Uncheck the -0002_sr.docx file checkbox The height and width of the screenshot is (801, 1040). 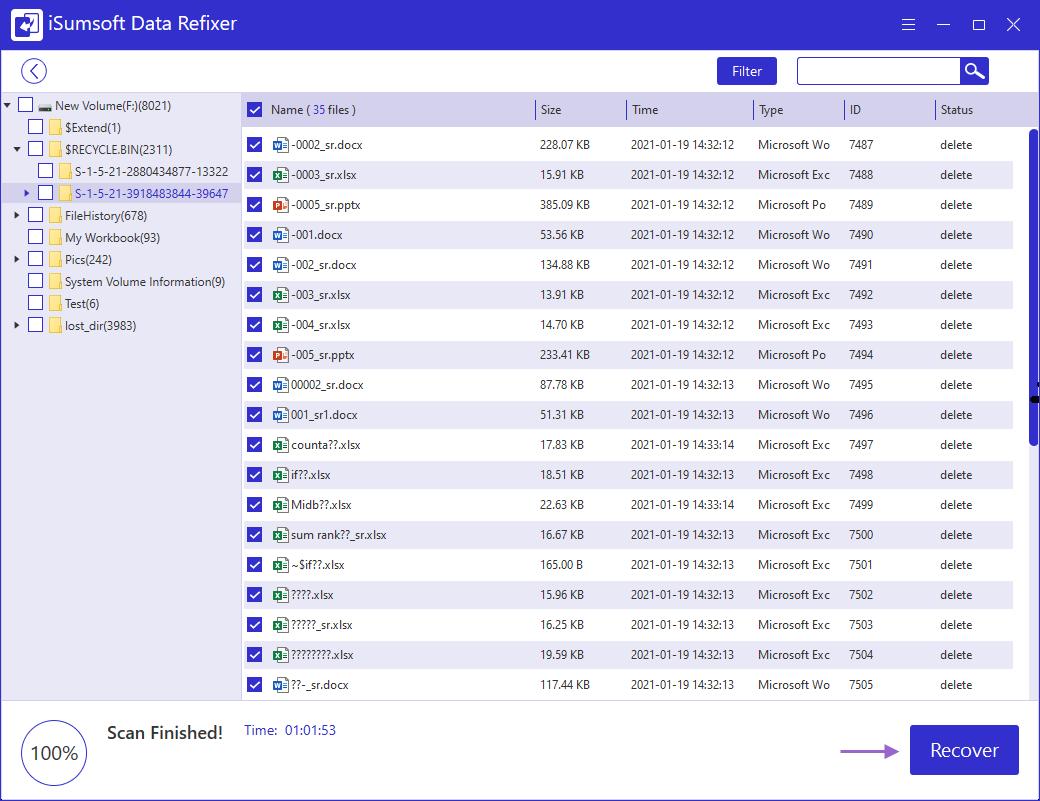pos(255,145)
